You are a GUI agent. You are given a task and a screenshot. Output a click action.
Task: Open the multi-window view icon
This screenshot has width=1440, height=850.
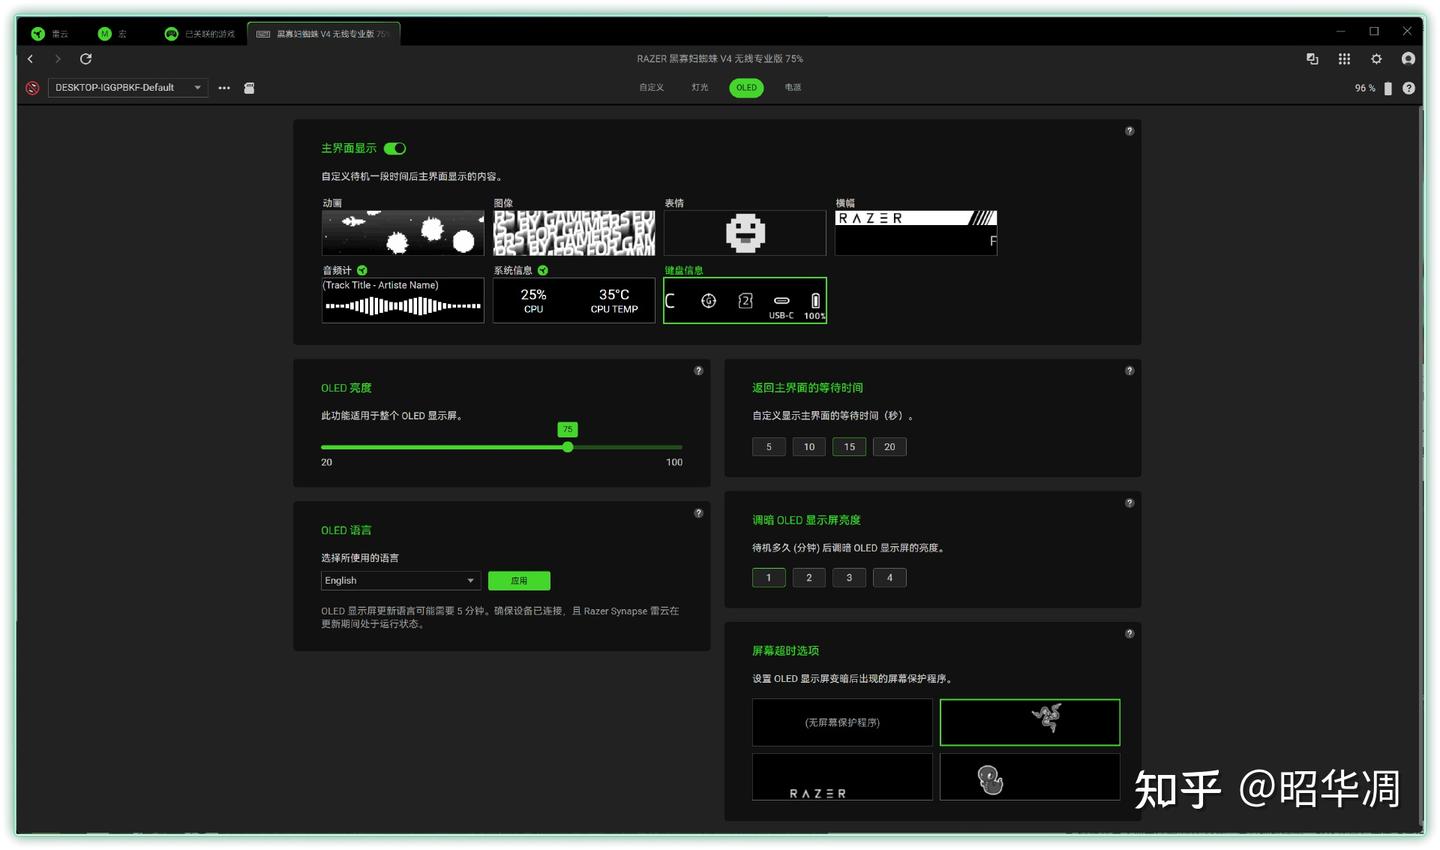coord(1312,59)
